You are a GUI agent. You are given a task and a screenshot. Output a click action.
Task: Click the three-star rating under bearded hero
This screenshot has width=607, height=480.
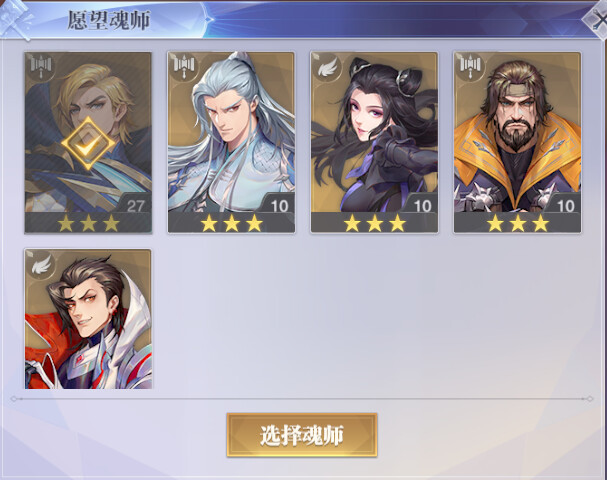(517, 223)
